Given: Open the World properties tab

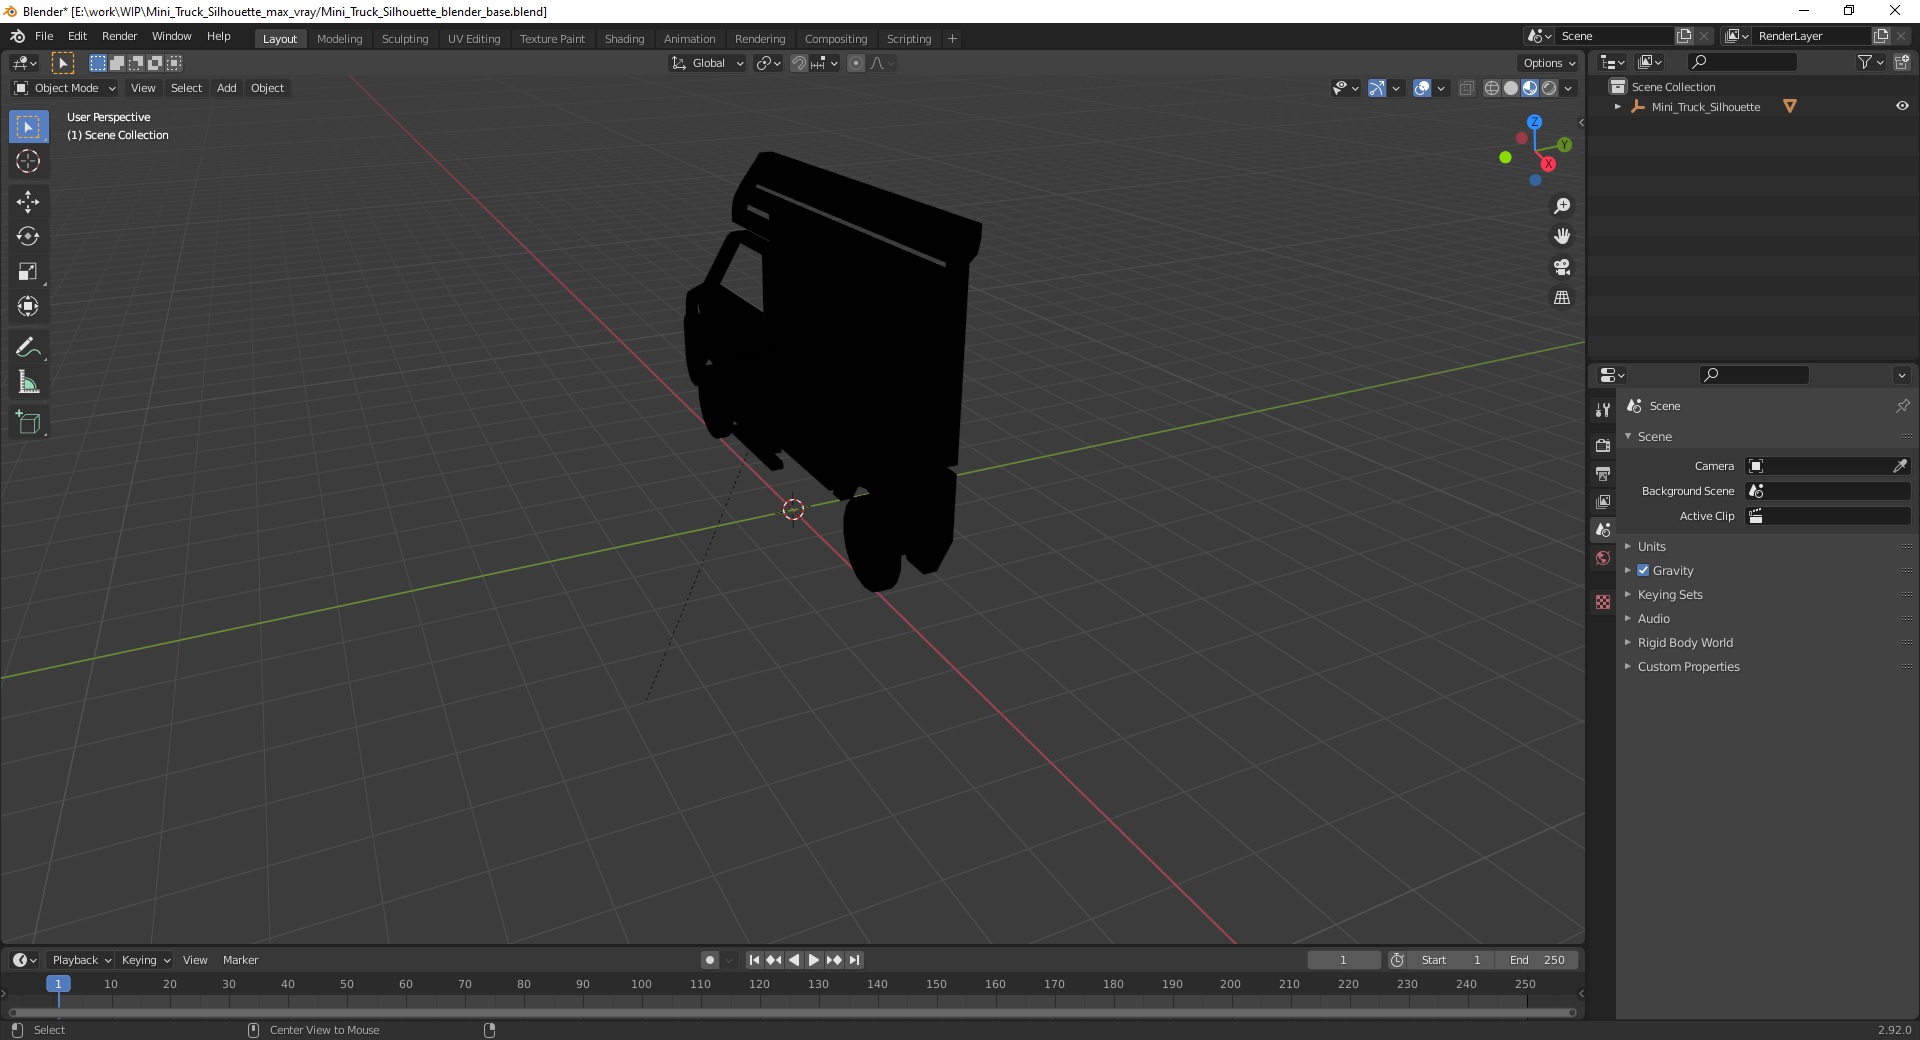Looking at the screenshot, I should [1603, 558].
